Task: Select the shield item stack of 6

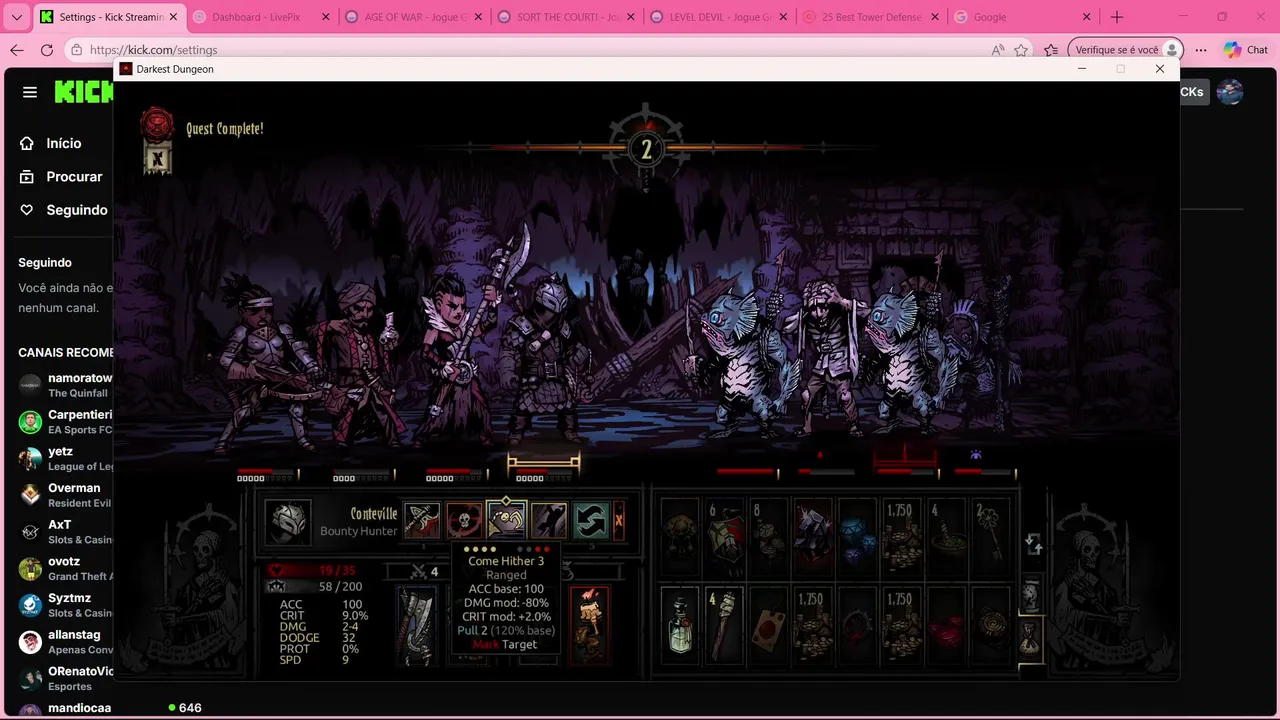Action: (724, 539)
